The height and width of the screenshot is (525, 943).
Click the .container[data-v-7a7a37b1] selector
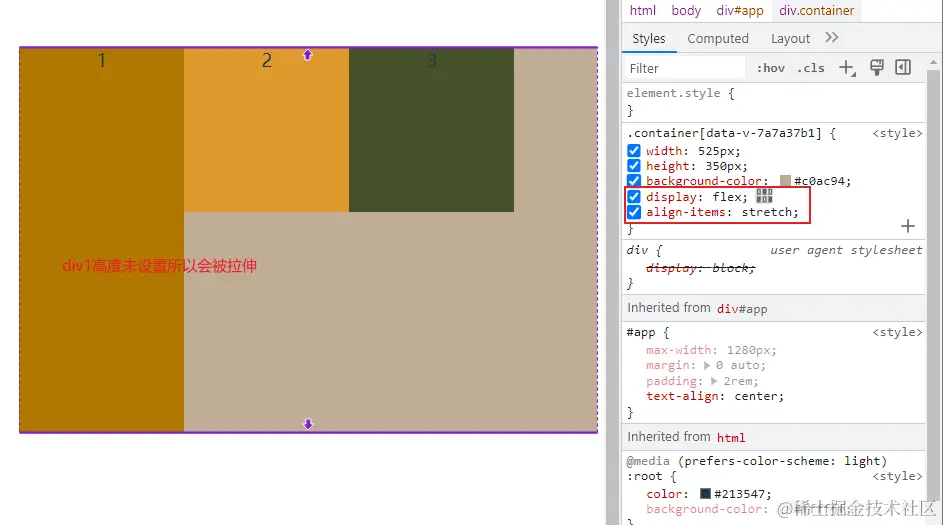(x=724, y=134)
